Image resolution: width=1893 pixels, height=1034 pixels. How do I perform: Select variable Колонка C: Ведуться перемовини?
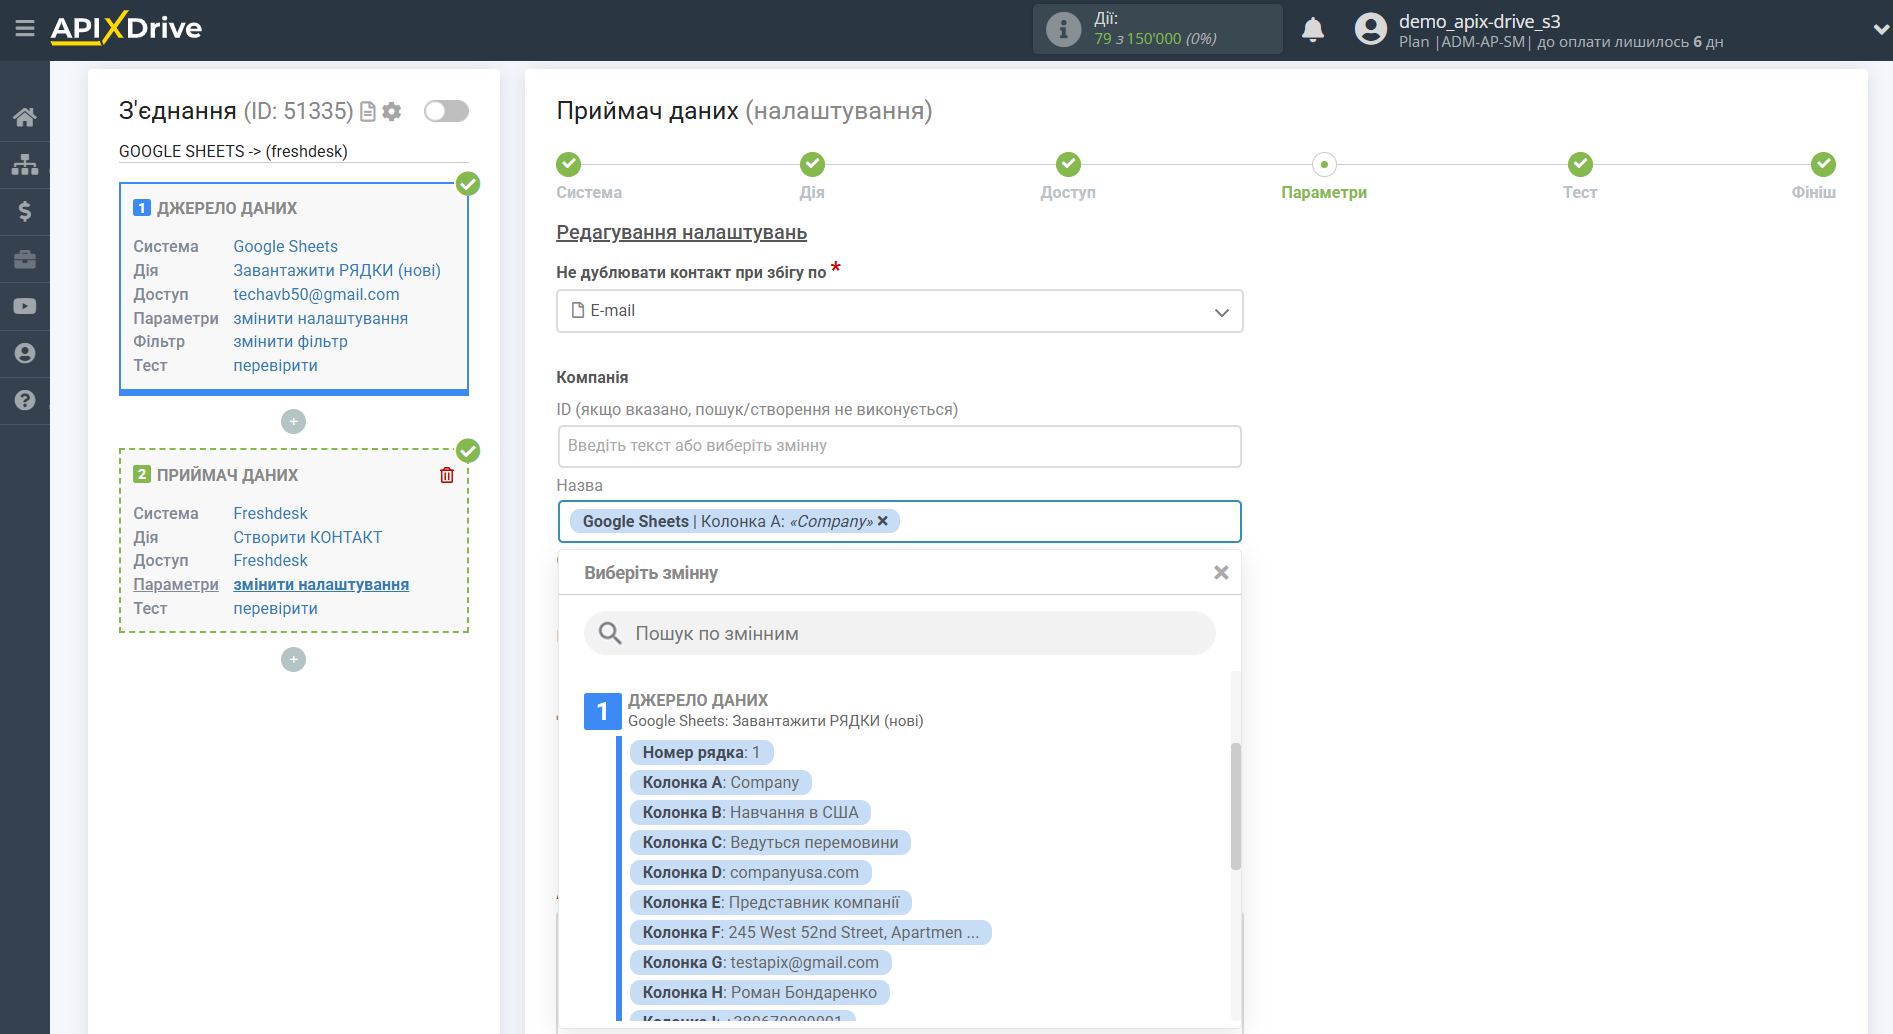pos(770,842)
